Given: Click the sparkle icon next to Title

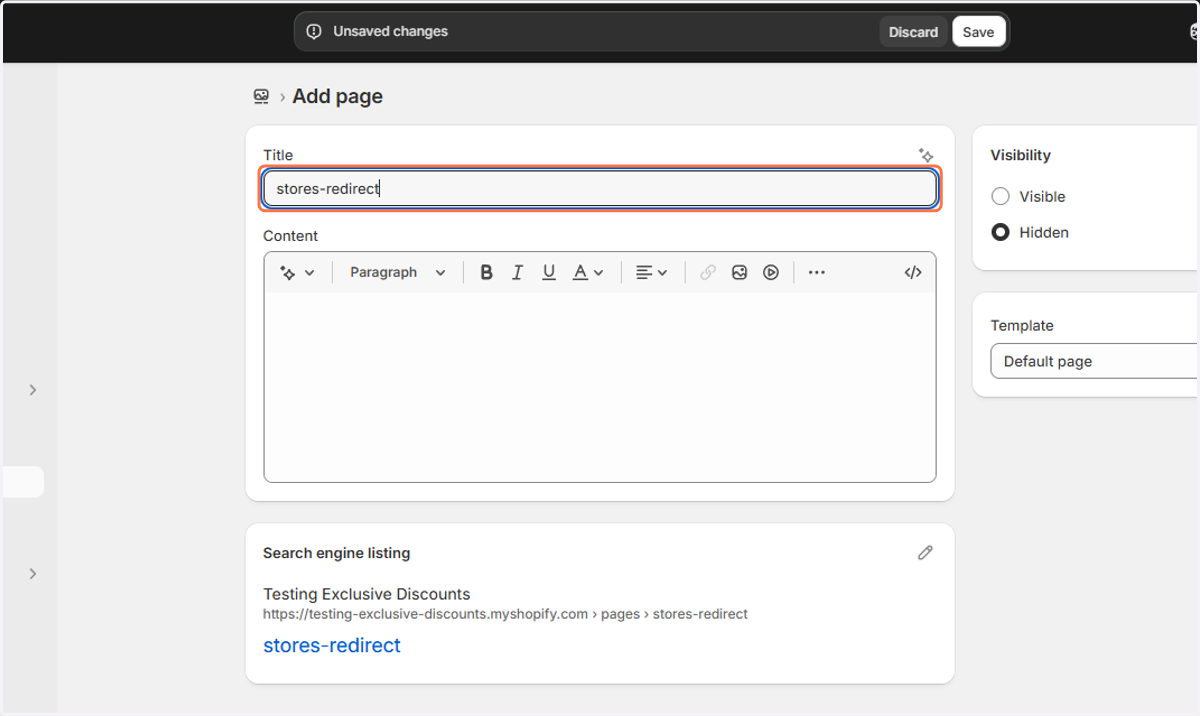Looking at the screenshot, I should pyautogui.click(x=926, y=155).
